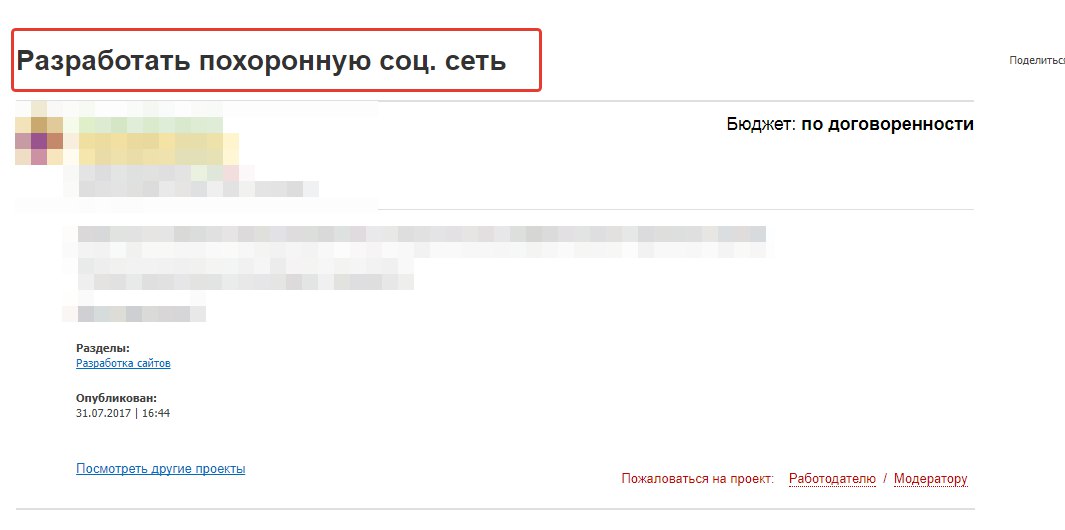The image size is (1065, 530).
Task: Click the publication time 16:44
Action: coord(155,412)
